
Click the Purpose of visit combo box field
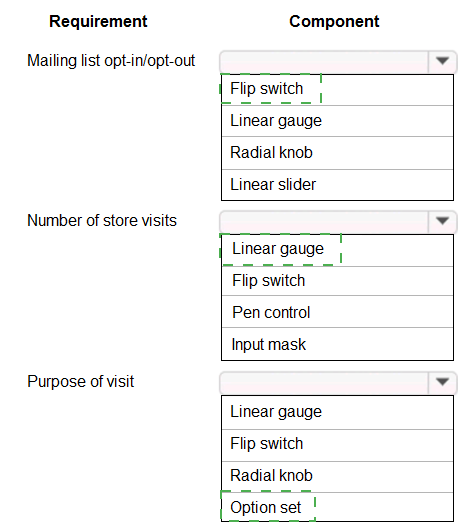click(324, 382)
